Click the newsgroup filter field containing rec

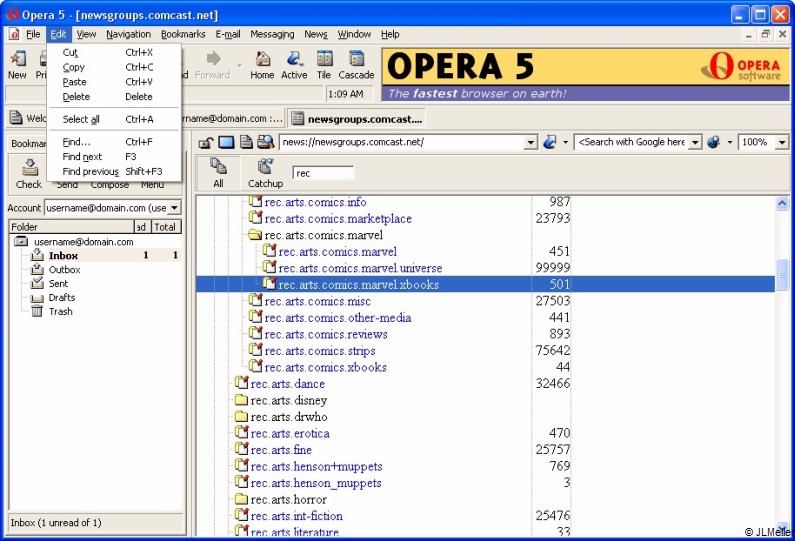click(323, 173)
